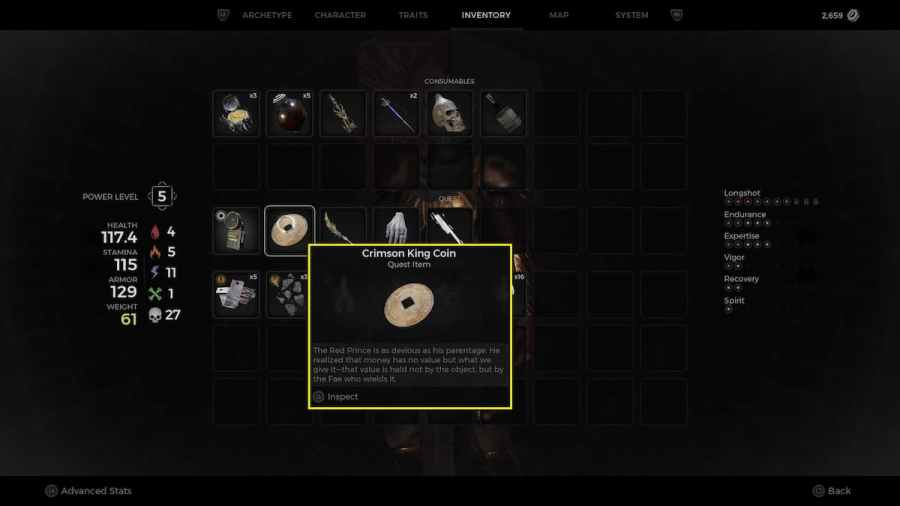This screenshot has height=506, width=900.
Task: Select the blue staff consumable item
Action: pos(396,114)
